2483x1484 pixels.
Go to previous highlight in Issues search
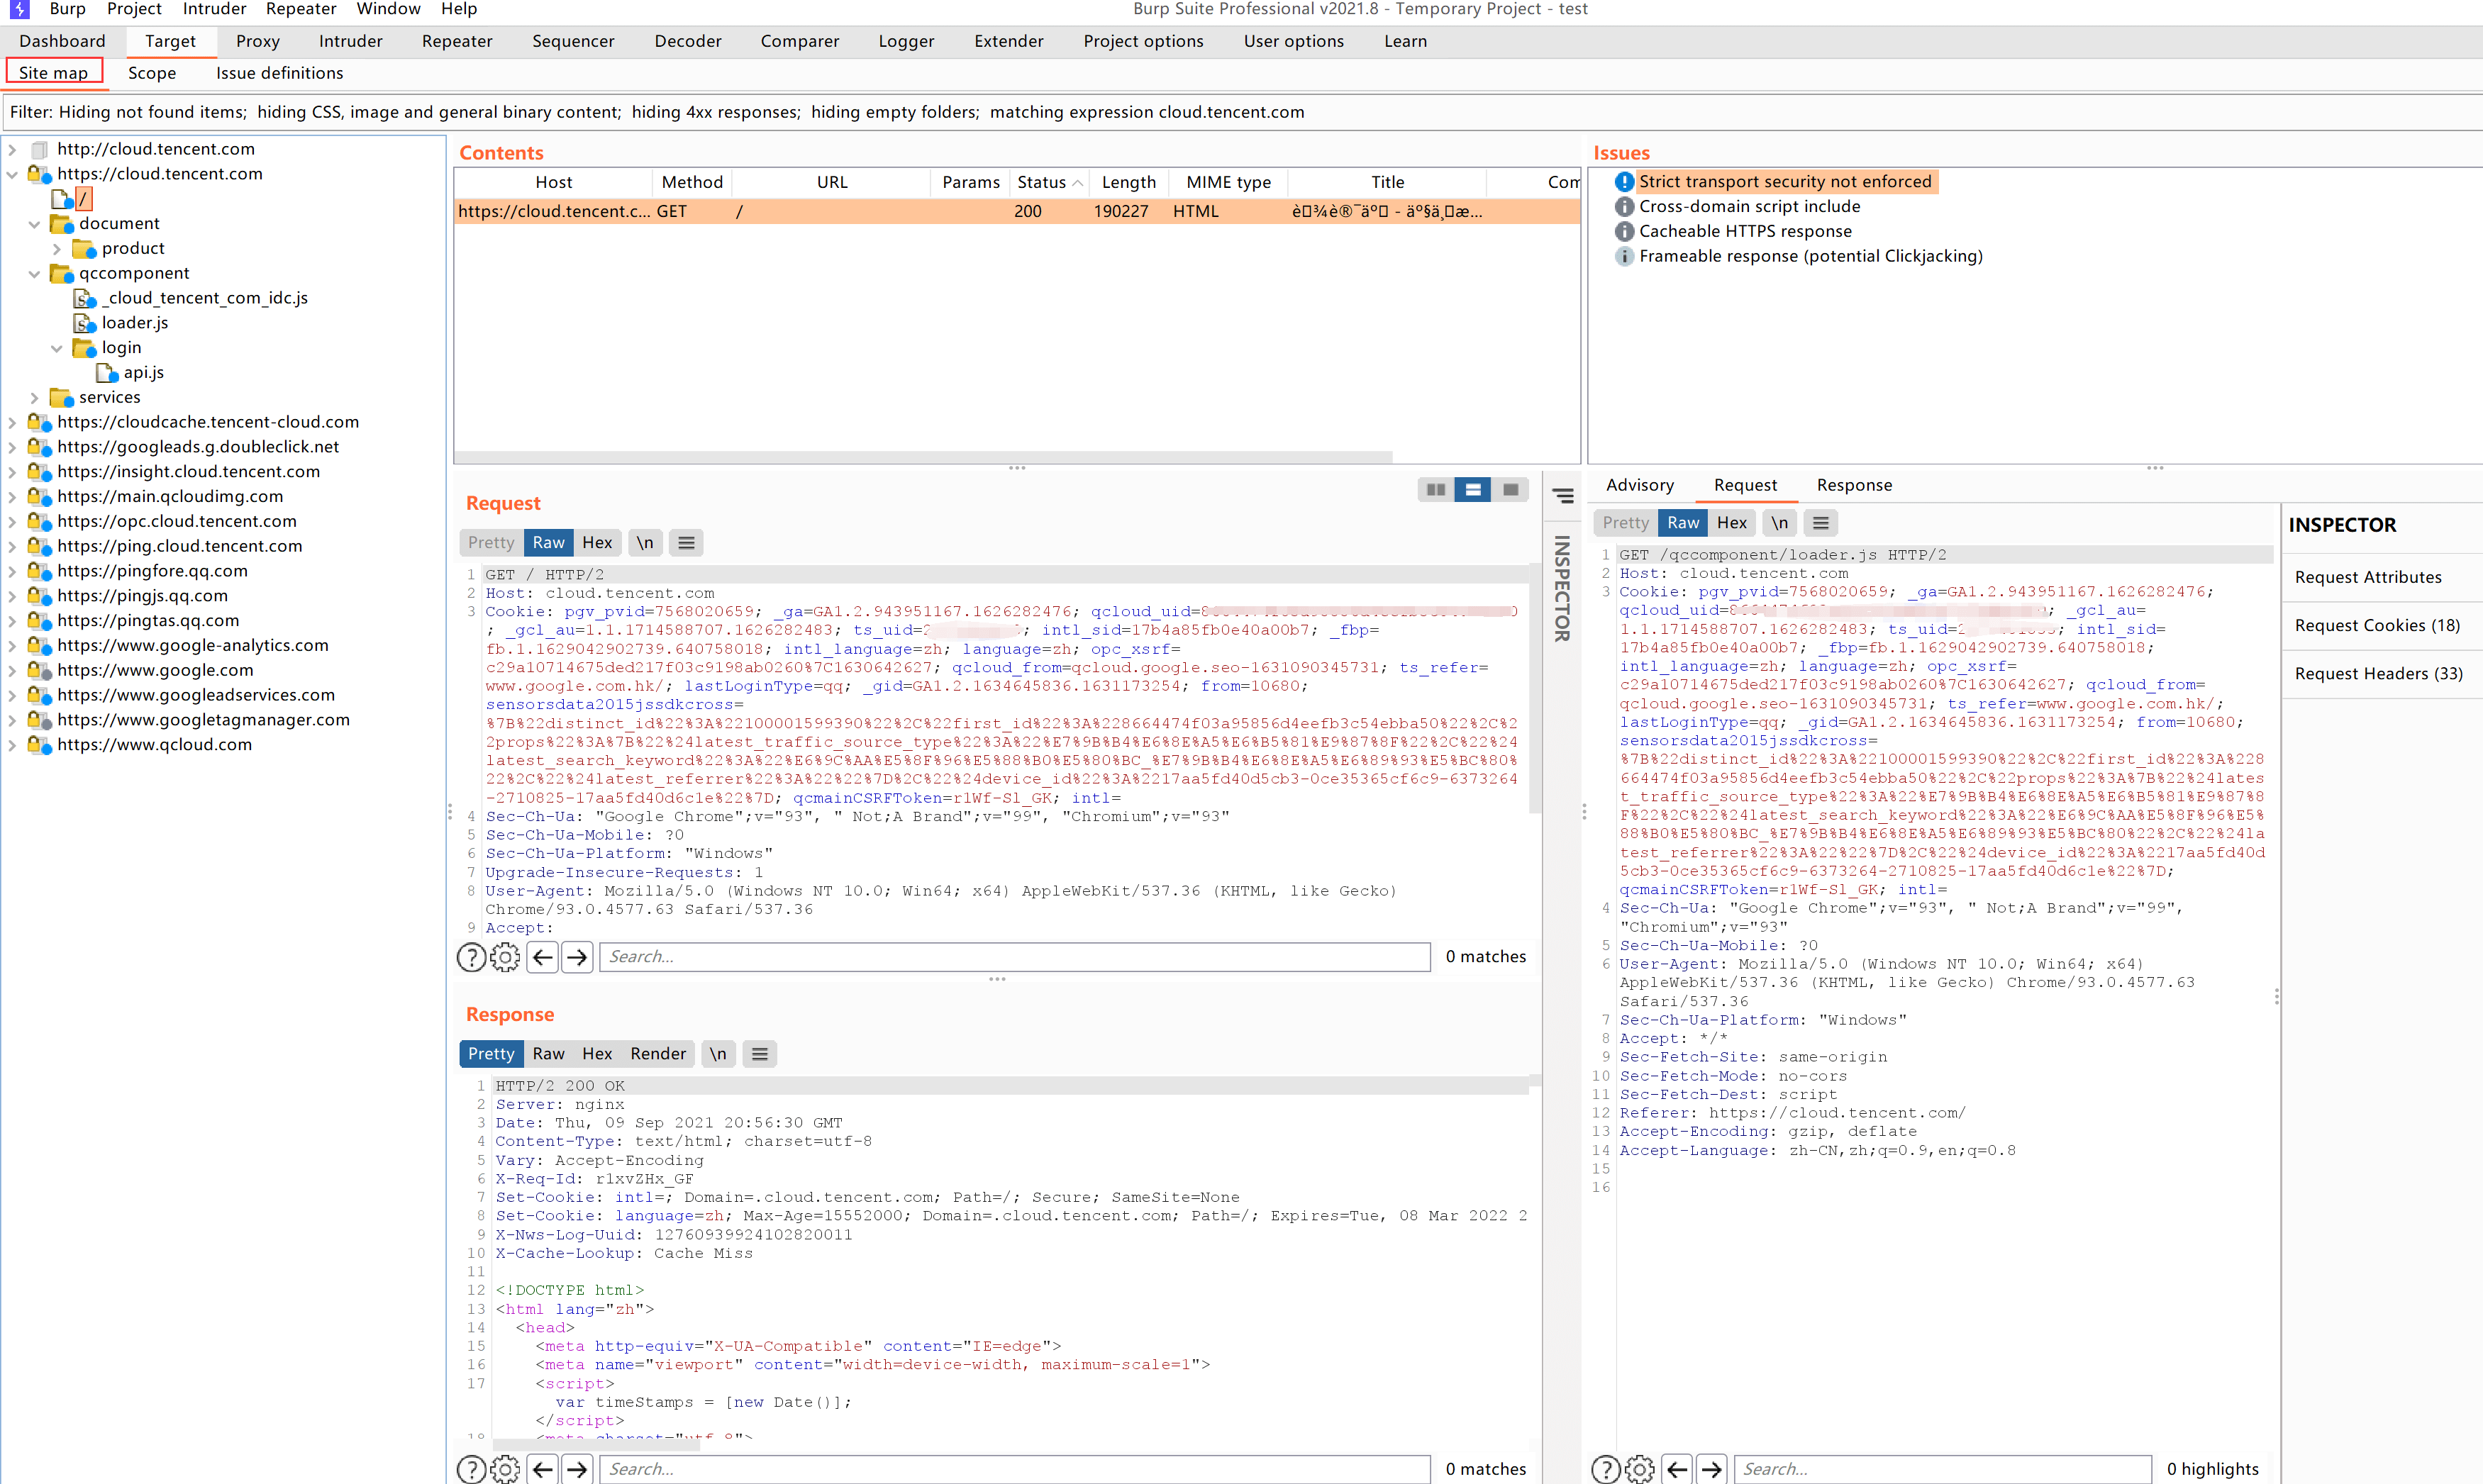tap(1678, 1469)
